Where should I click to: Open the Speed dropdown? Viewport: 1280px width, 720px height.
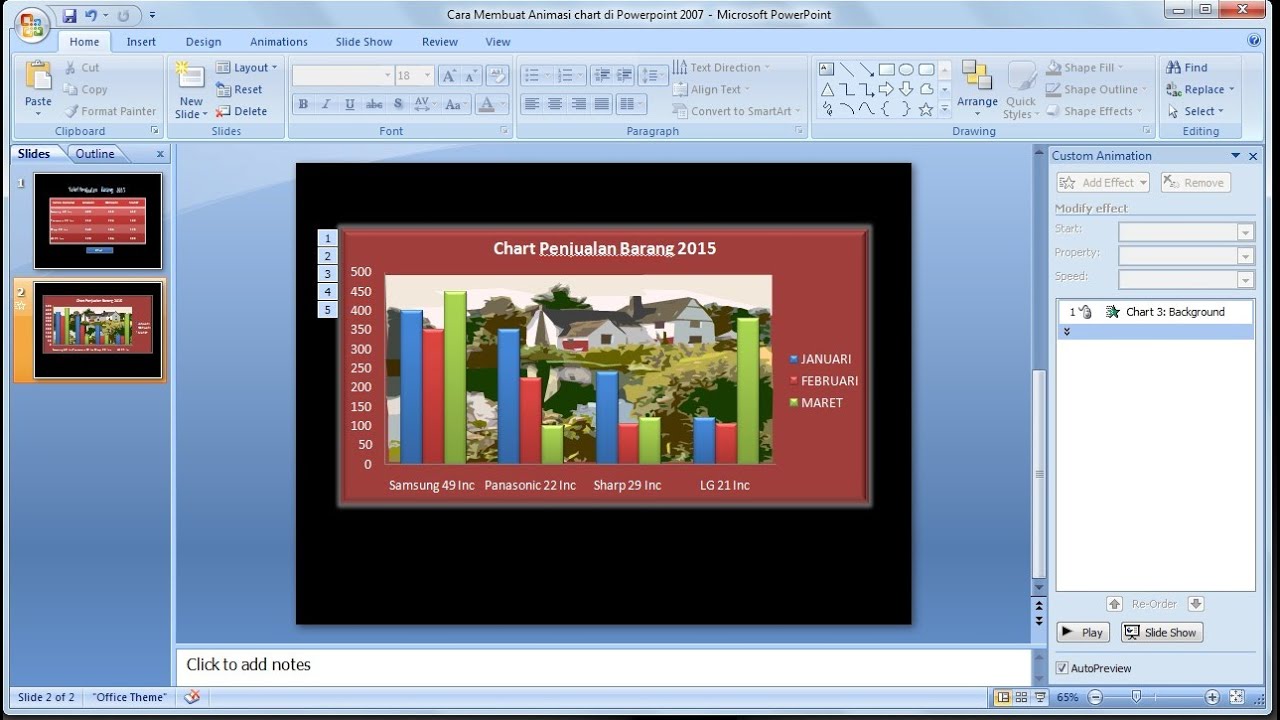pyautogui.click(x=1245, y=280)
